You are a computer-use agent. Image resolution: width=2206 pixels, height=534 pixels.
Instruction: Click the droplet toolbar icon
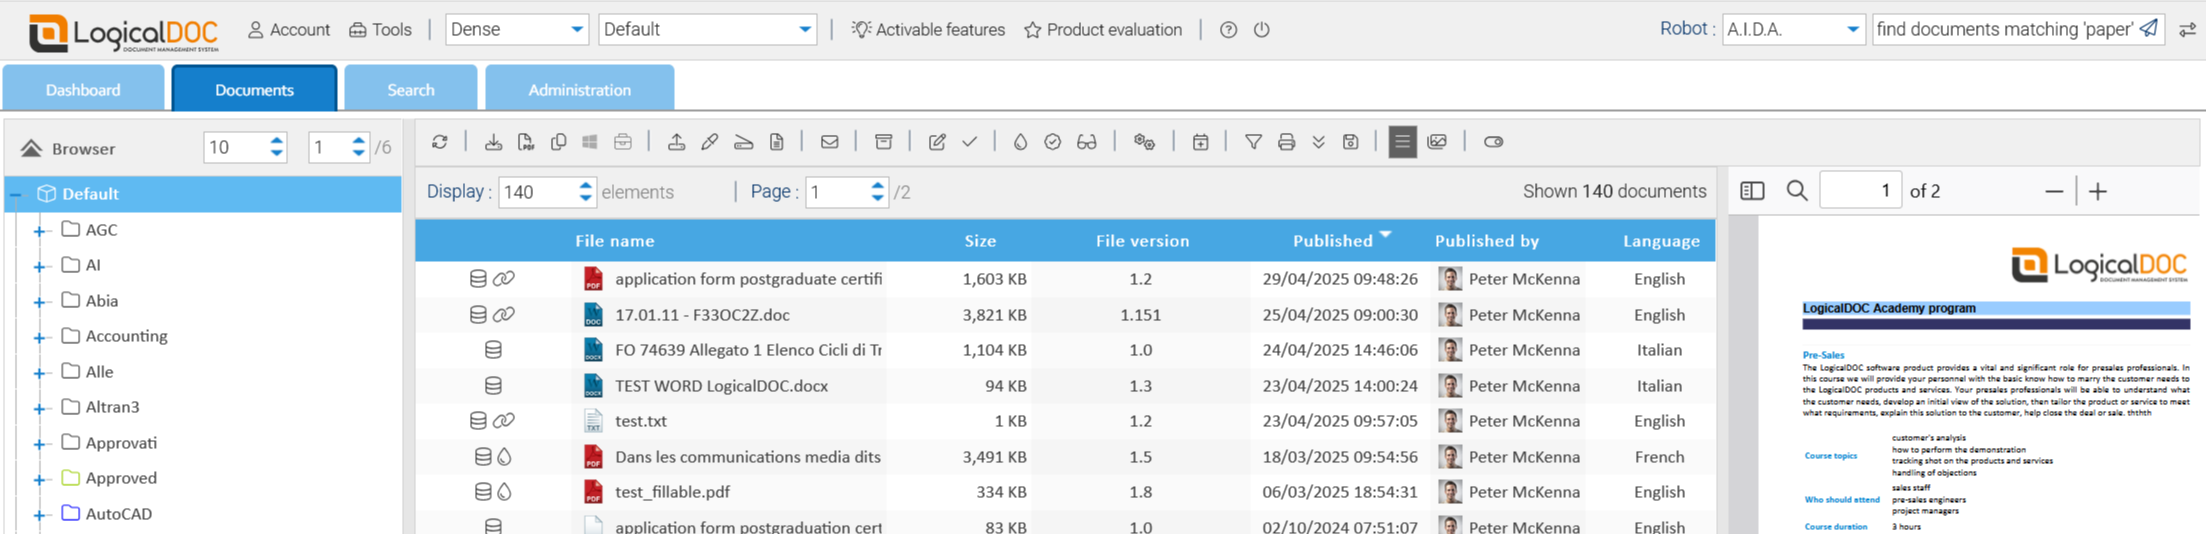coord(1020,142)
